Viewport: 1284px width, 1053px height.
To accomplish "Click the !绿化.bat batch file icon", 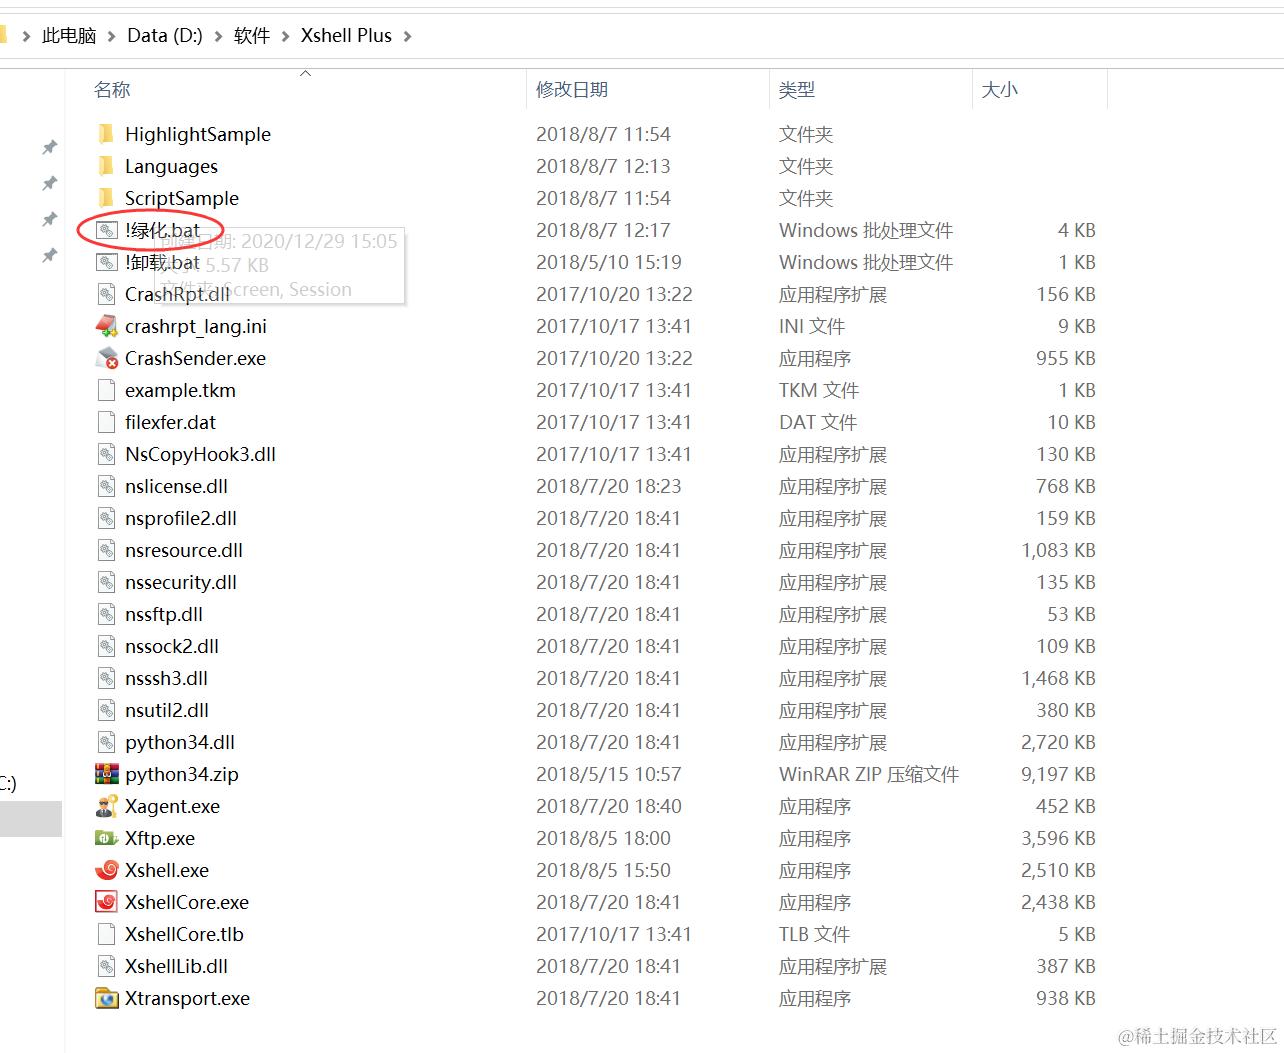I will pos(106,230).
